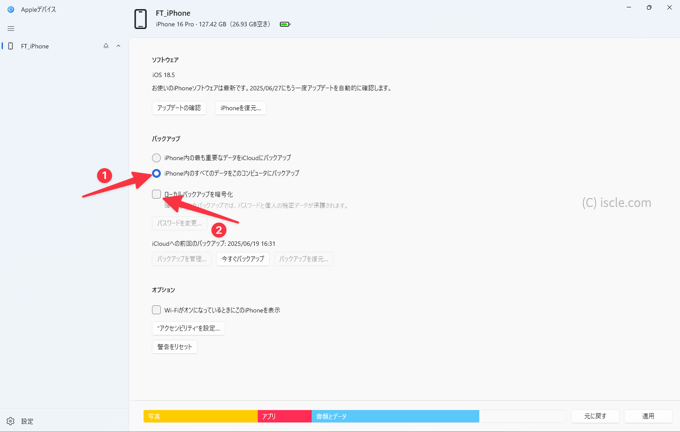Image resolution: width=680 pixels, height=432 pixels.
Task: Open "アクセシビリティ"を設定 button
Action: tap(189, 328)
